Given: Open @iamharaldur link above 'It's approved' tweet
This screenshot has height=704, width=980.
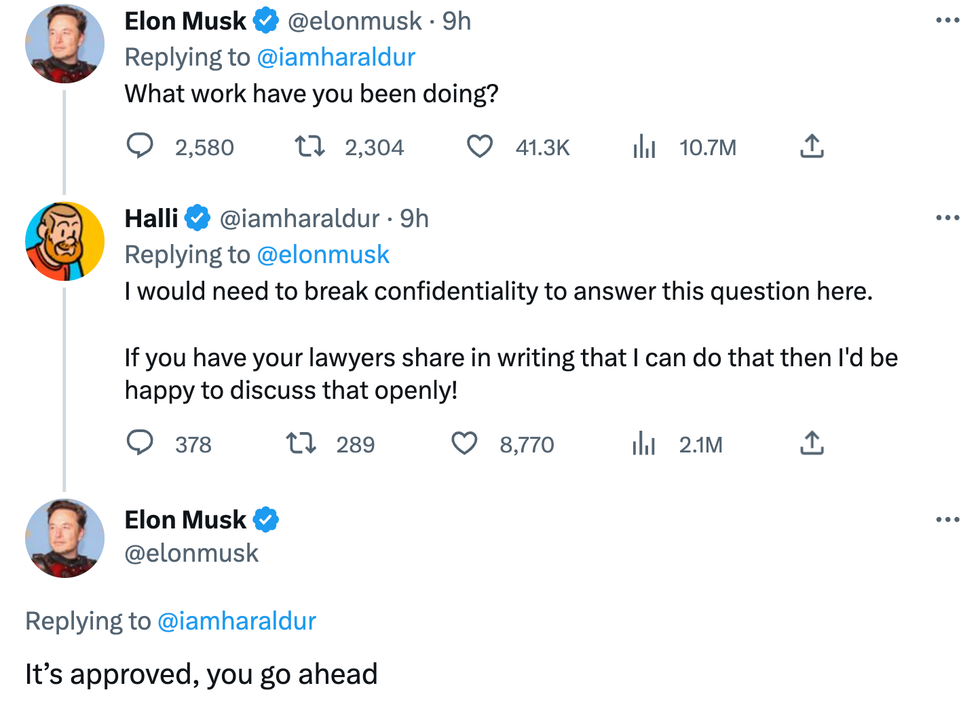Looking at the screenshot, I should (236, 621).
